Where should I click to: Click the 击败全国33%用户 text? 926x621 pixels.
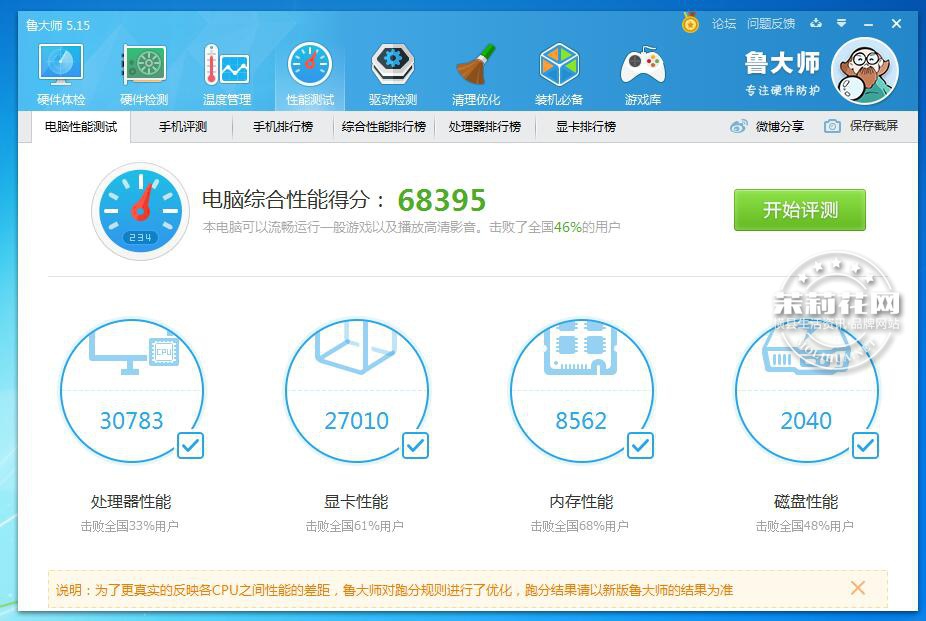129,526
